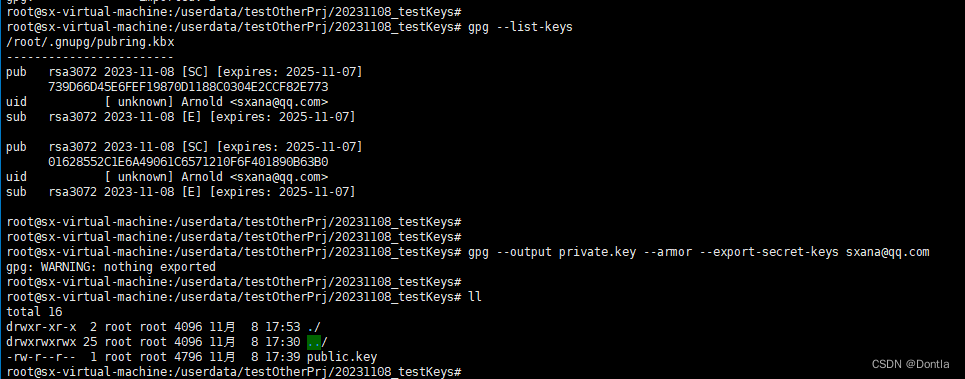Click fingerprint 01628552C1E6A49061C6571210F6F401890B63B0
Viewport: 965px width, 379px height.
click(x=188, y=162)
